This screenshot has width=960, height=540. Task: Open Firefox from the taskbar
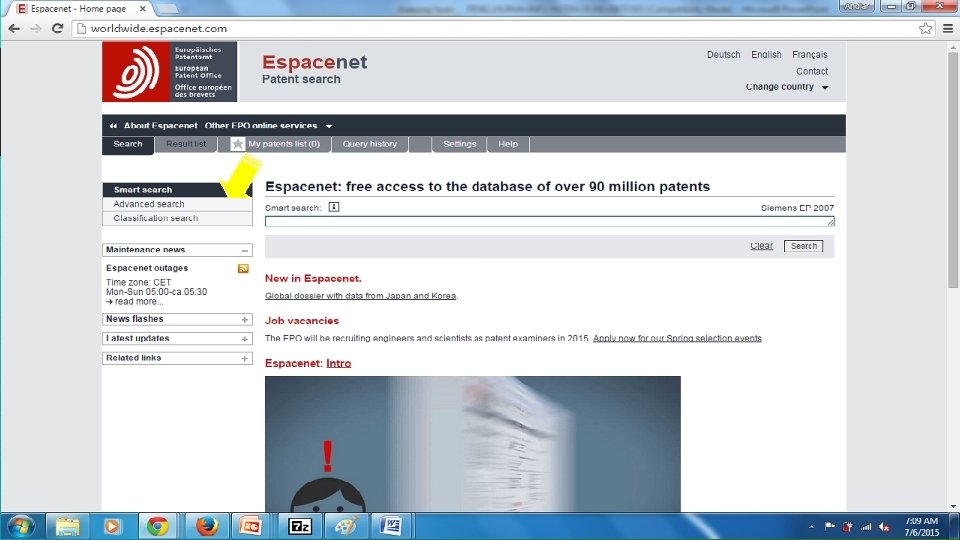(207, 527)
